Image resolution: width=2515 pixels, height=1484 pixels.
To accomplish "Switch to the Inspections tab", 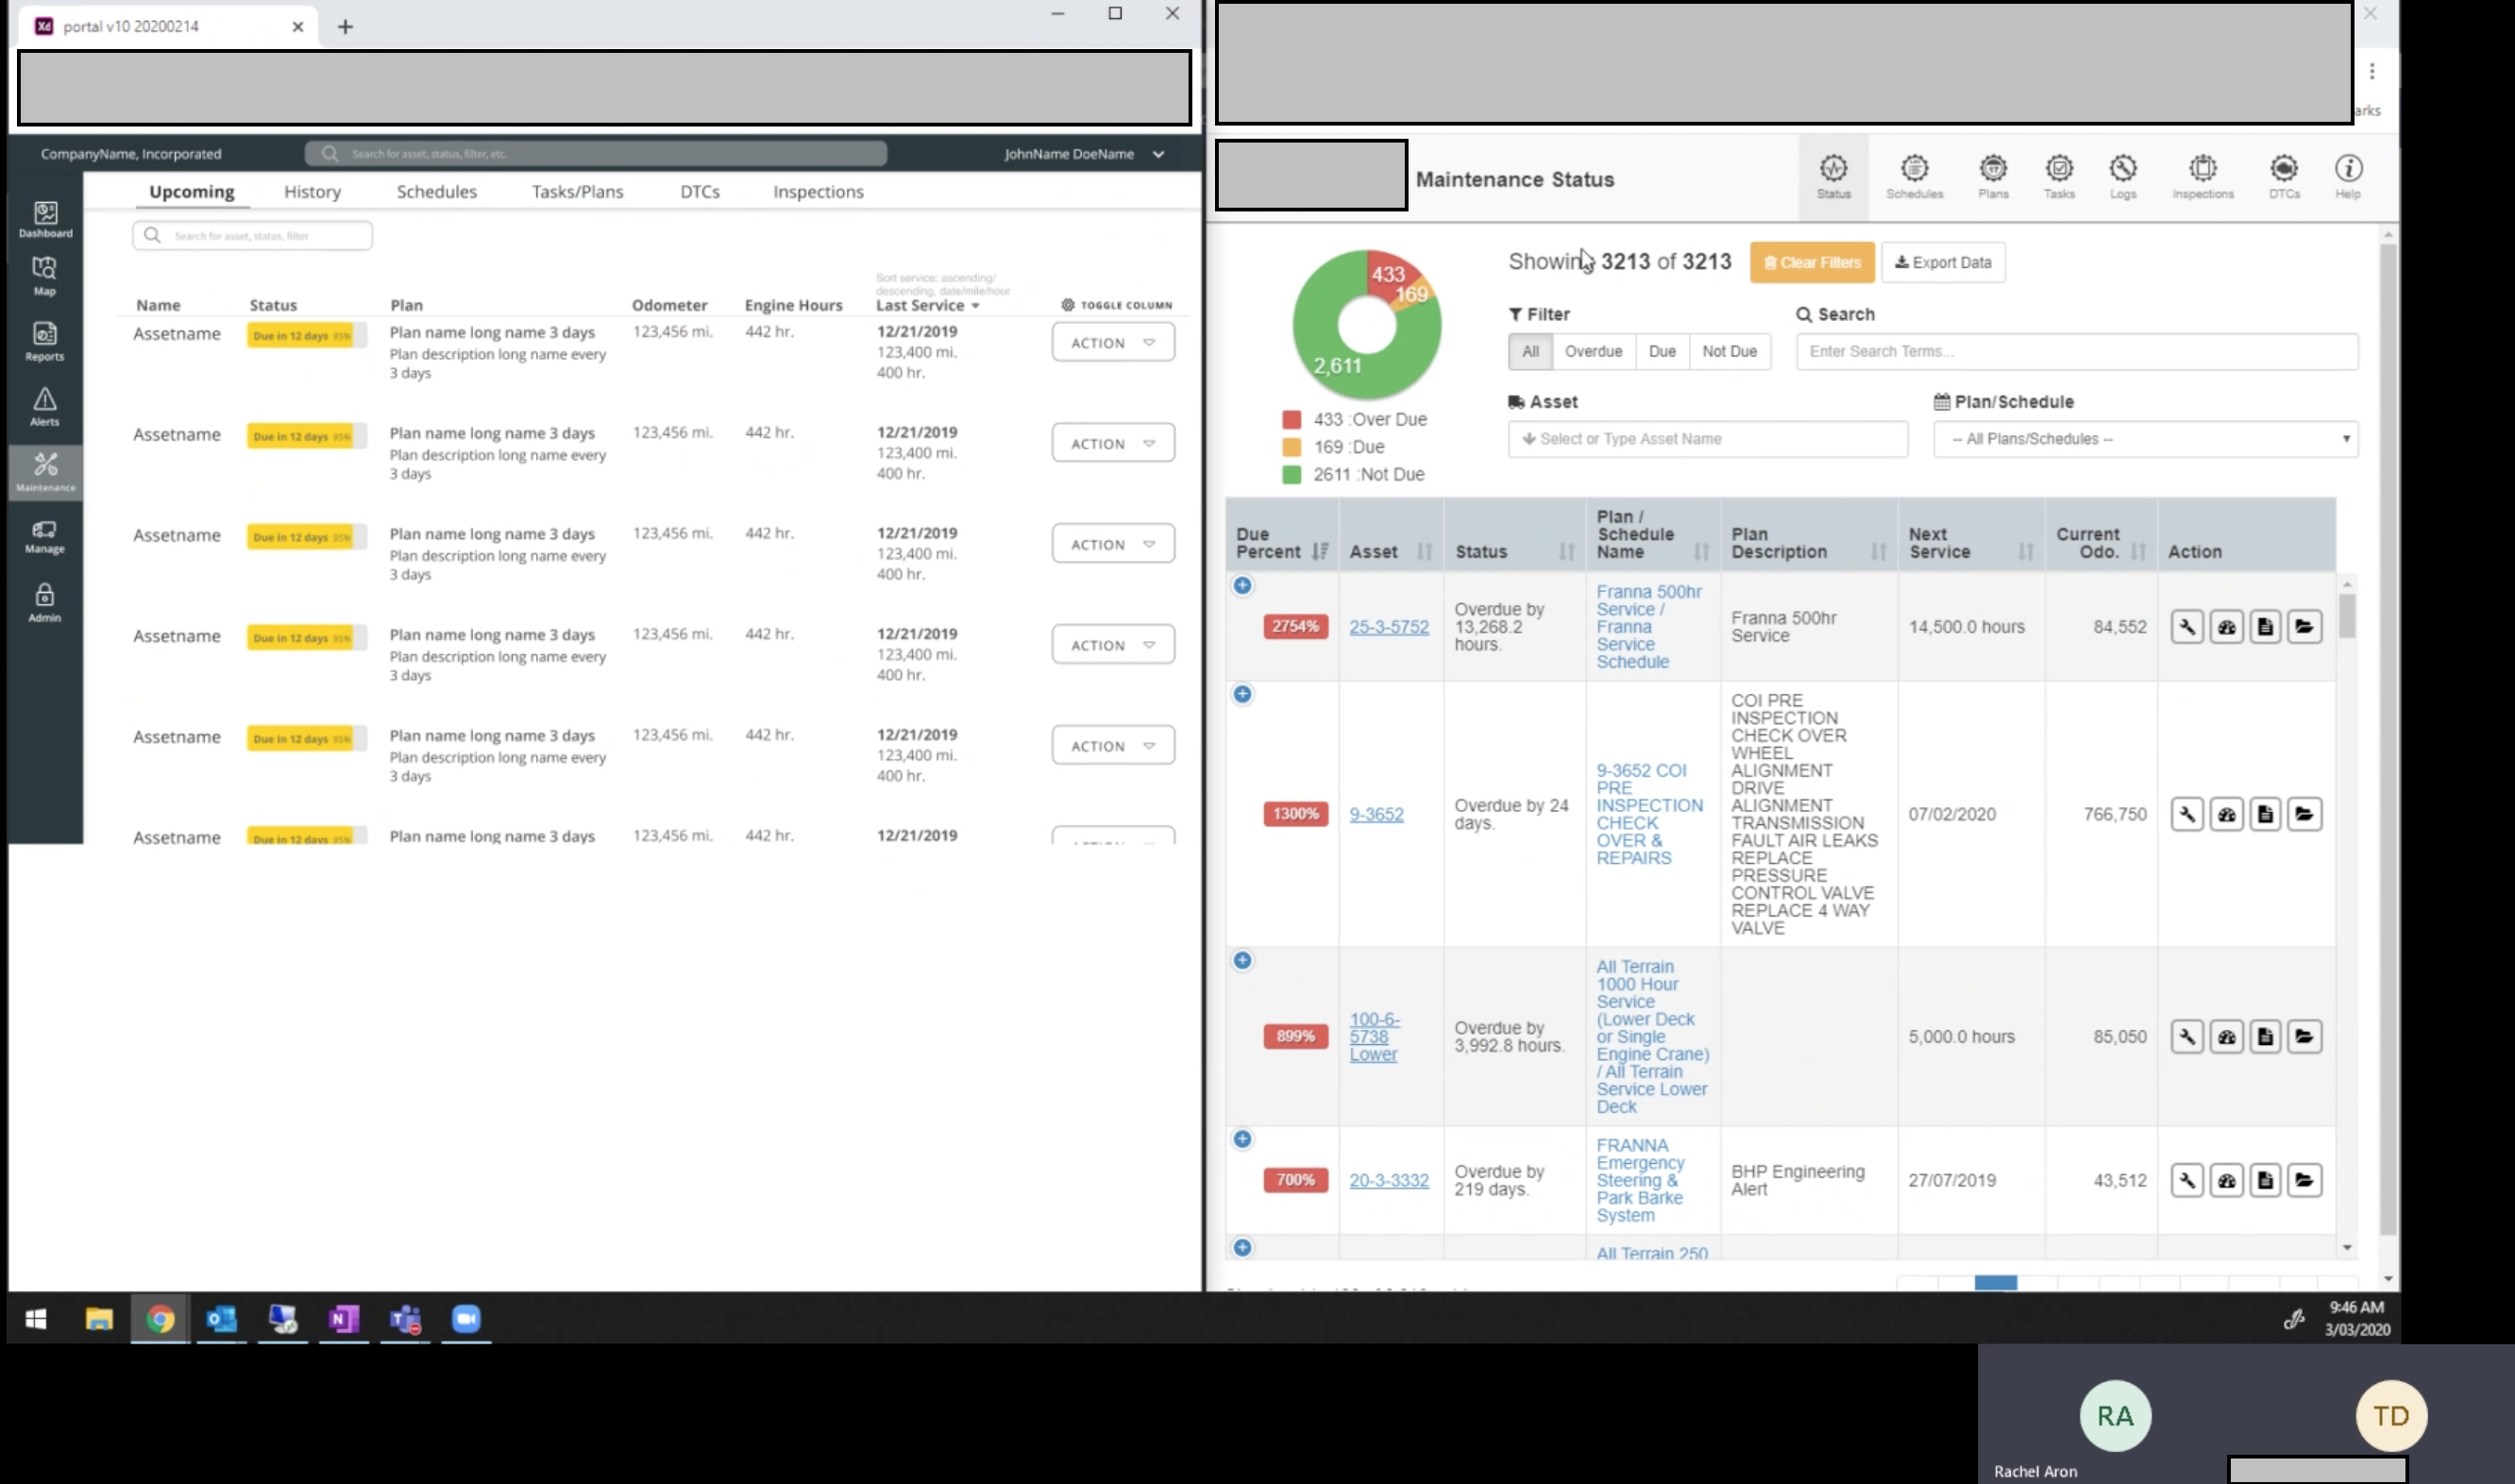I will (817, 191).
